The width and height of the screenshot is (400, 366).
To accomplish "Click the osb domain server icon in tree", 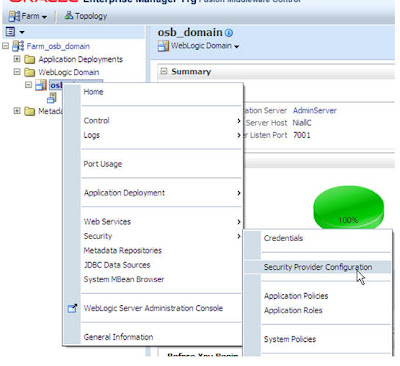I will pos(41,85).
